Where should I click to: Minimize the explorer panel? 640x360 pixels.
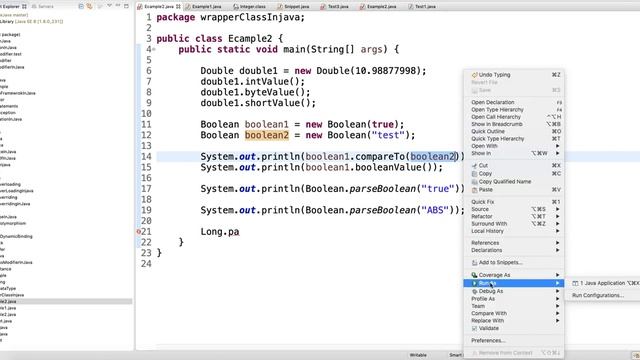[x=118, y=6]
